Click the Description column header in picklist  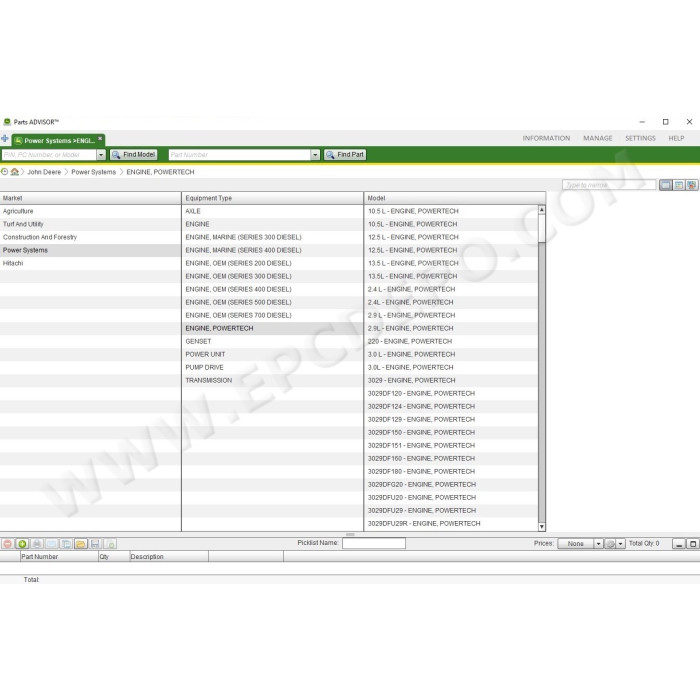coord(169,557)
